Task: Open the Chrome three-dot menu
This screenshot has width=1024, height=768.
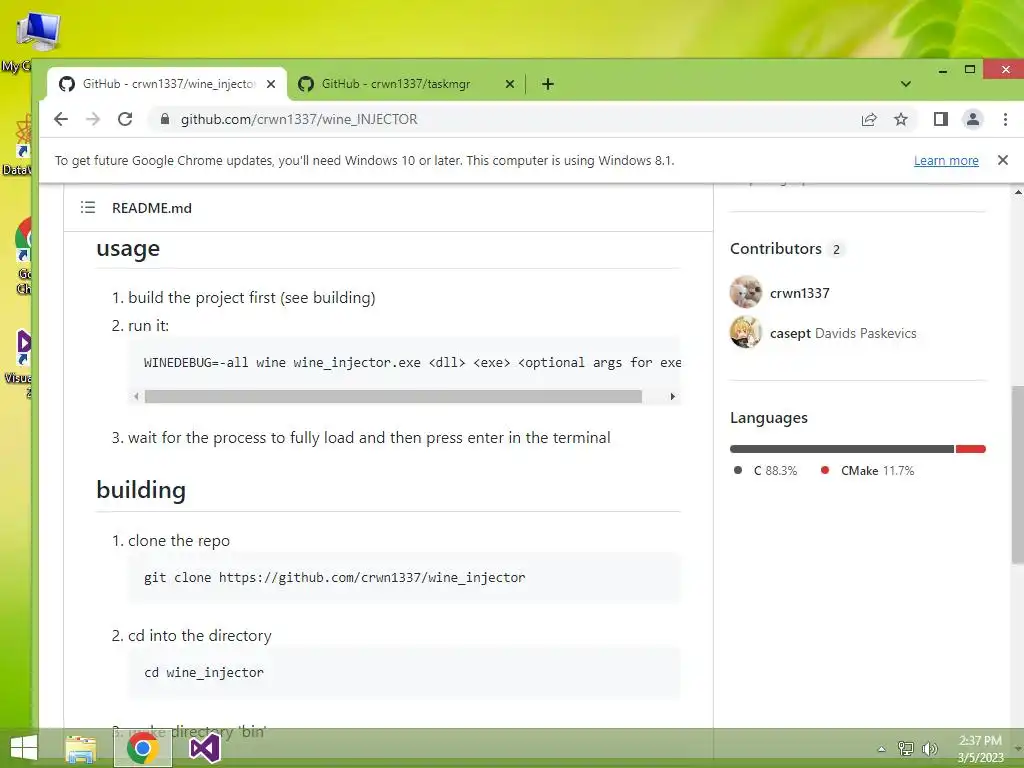Action: tap(1005, 119)
